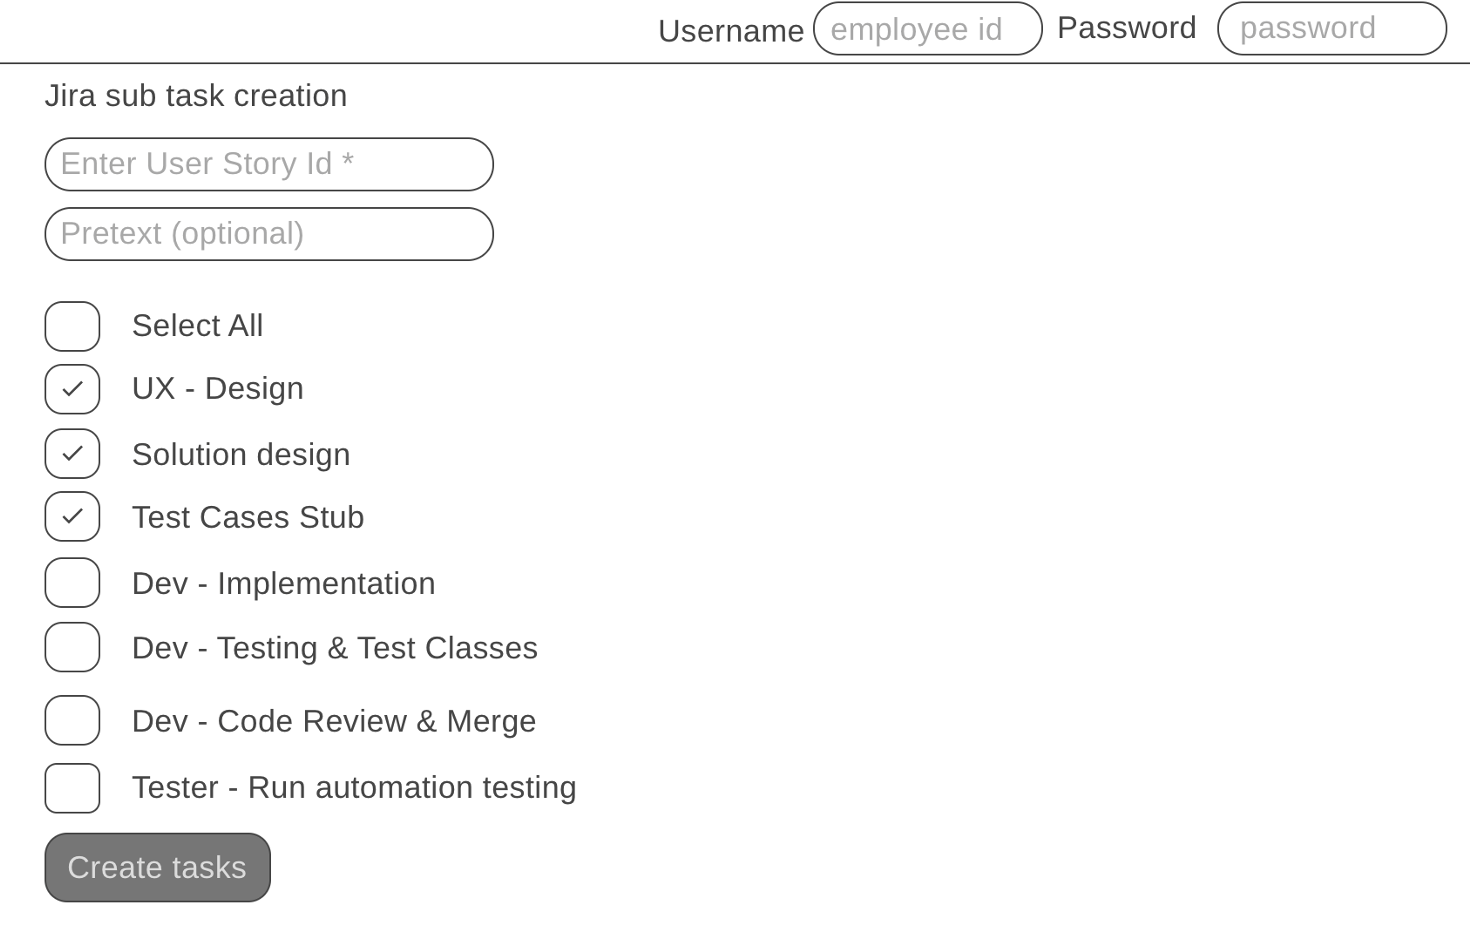Image resolution: width=1470 pixels, height=926 pixels.
Task: Toggle Select All to choose every subtask
Action: 71,325
